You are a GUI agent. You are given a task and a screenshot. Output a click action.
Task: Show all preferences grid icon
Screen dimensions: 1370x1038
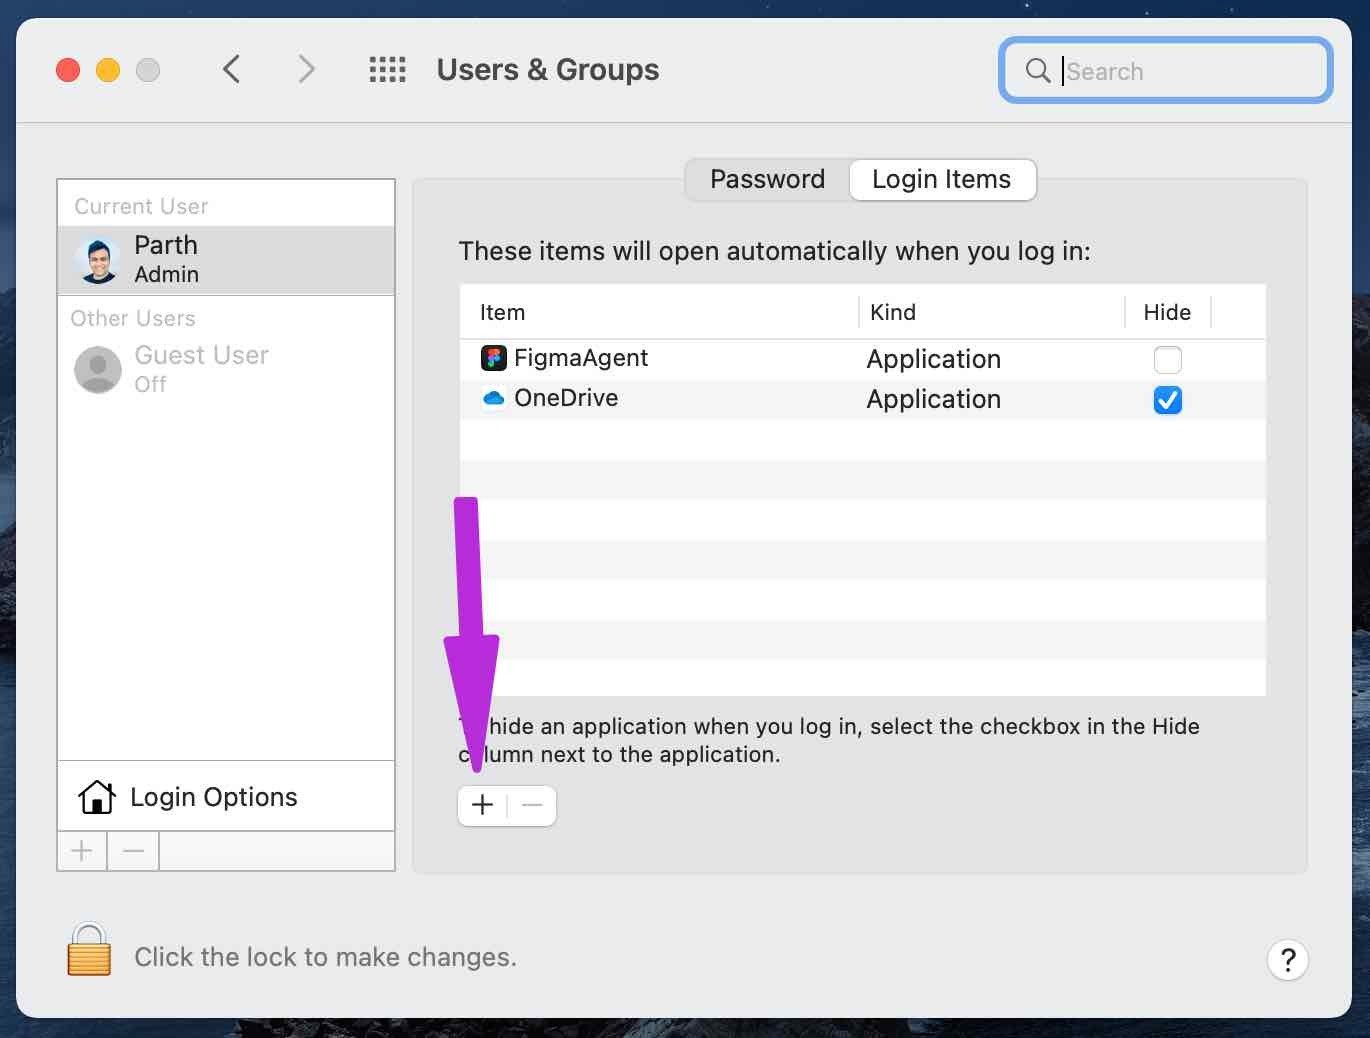387,70
